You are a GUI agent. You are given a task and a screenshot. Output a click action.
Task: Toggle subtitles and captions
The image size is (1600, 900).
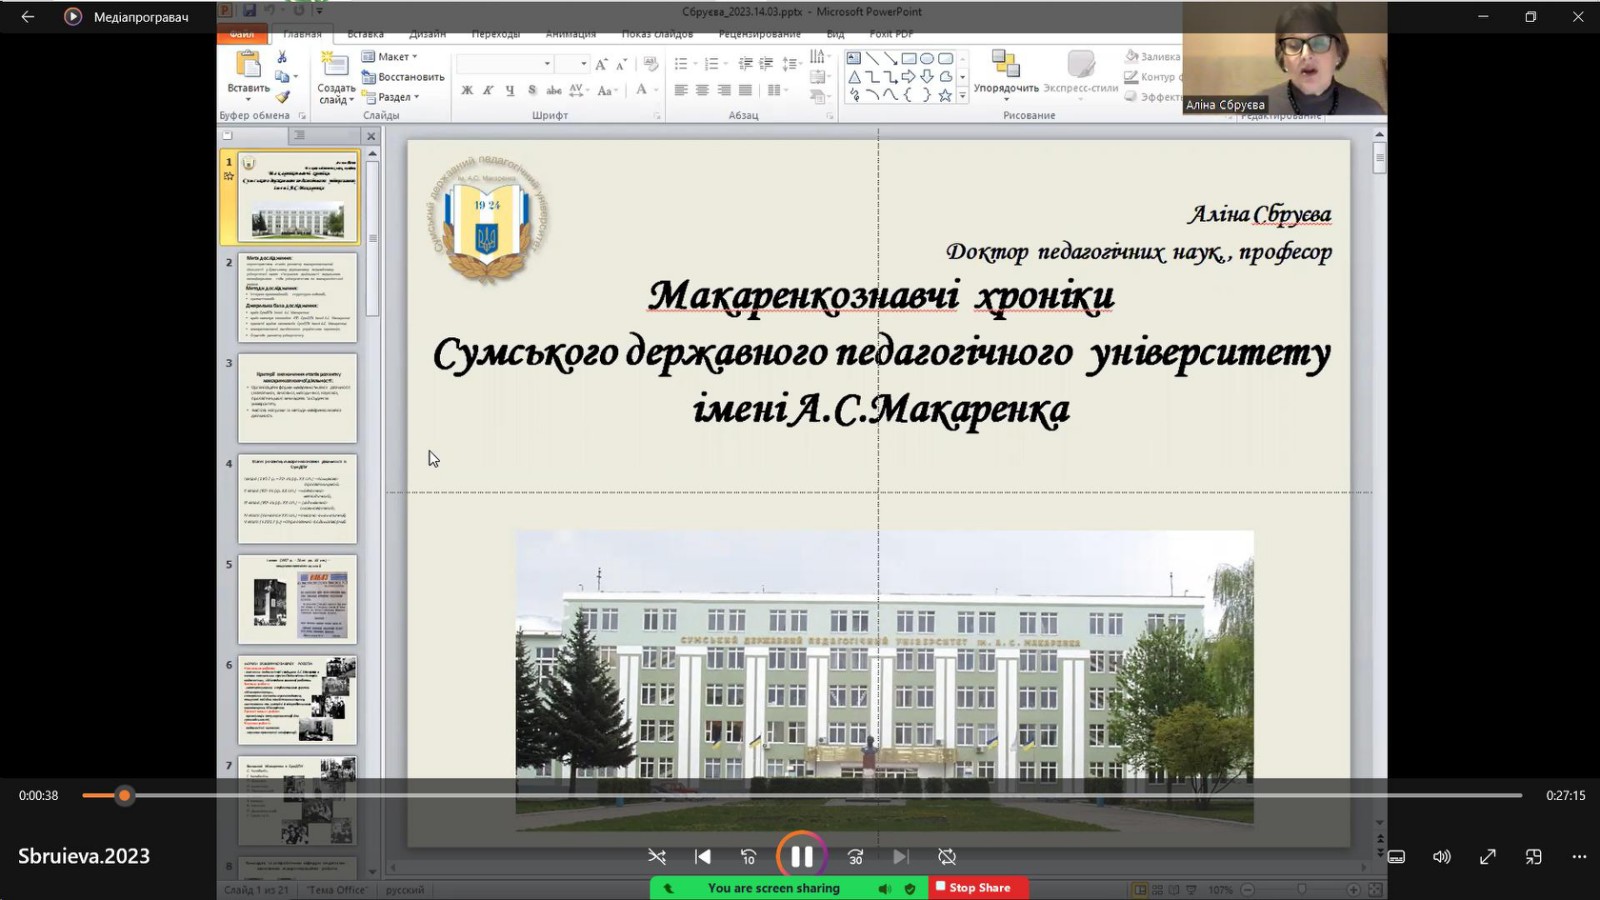click(x=1396, y=857)
